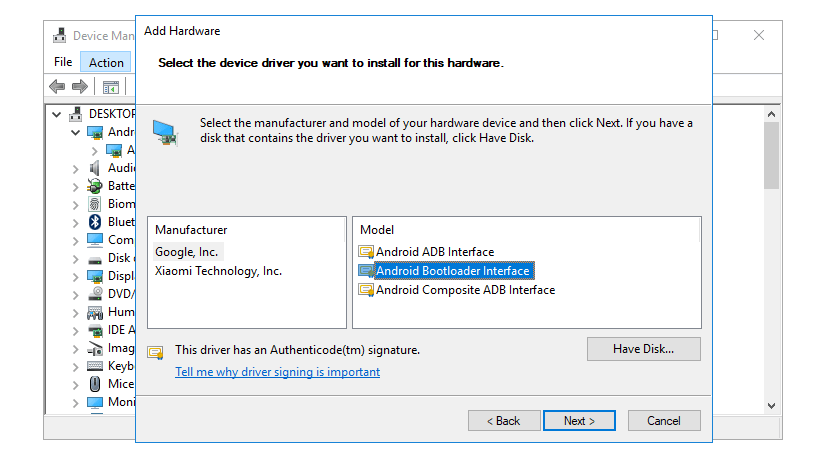822x467 pixels.
Task: Close the Device Manager window
Action: tap(759, 36)
